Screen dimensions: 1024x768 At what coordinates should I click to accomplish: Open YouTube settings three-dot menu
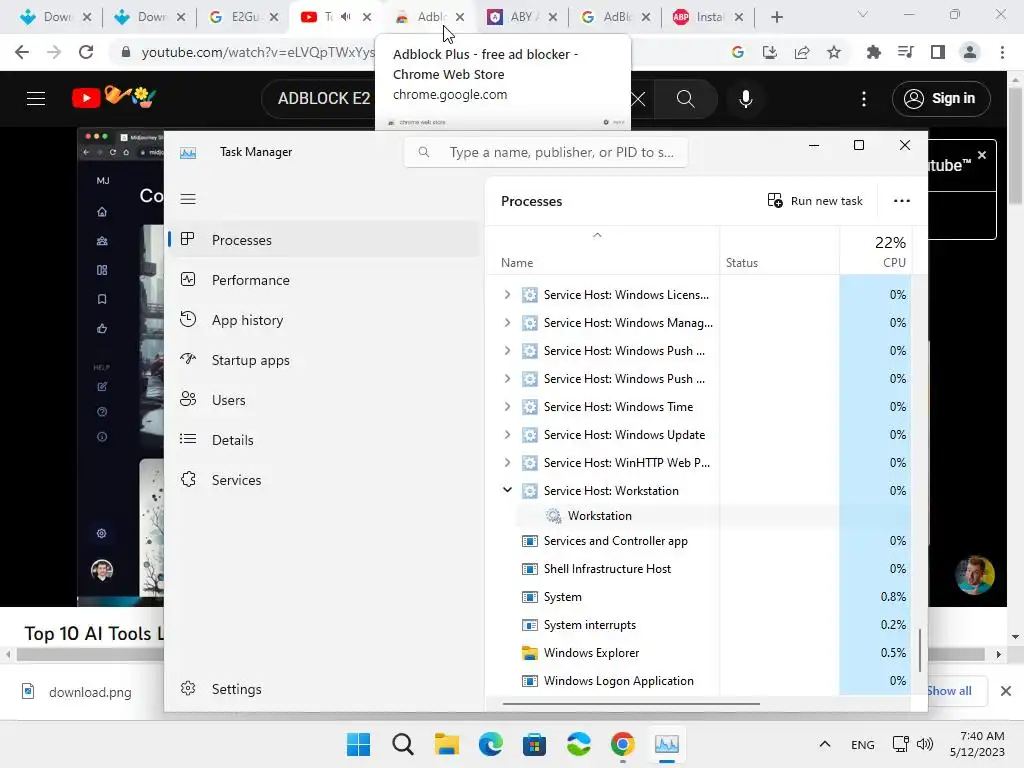pos(864,99)
